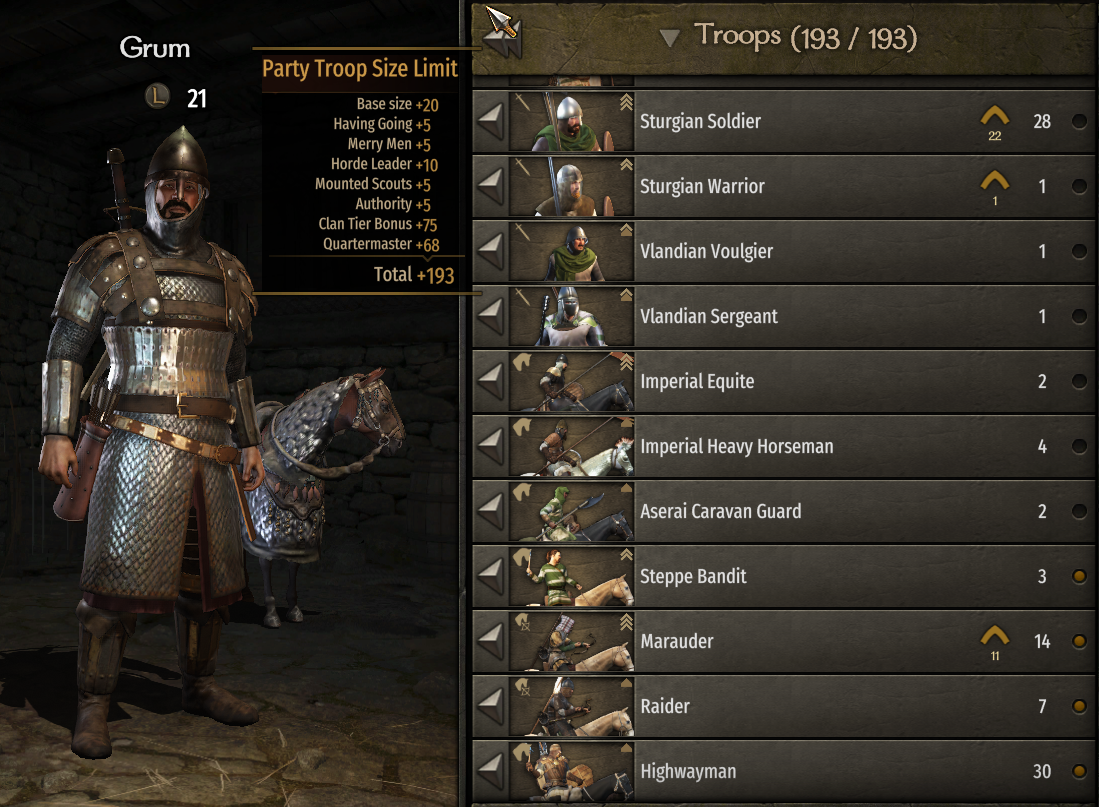Click the transfer arrow for Highwayman

click(491, 771)
